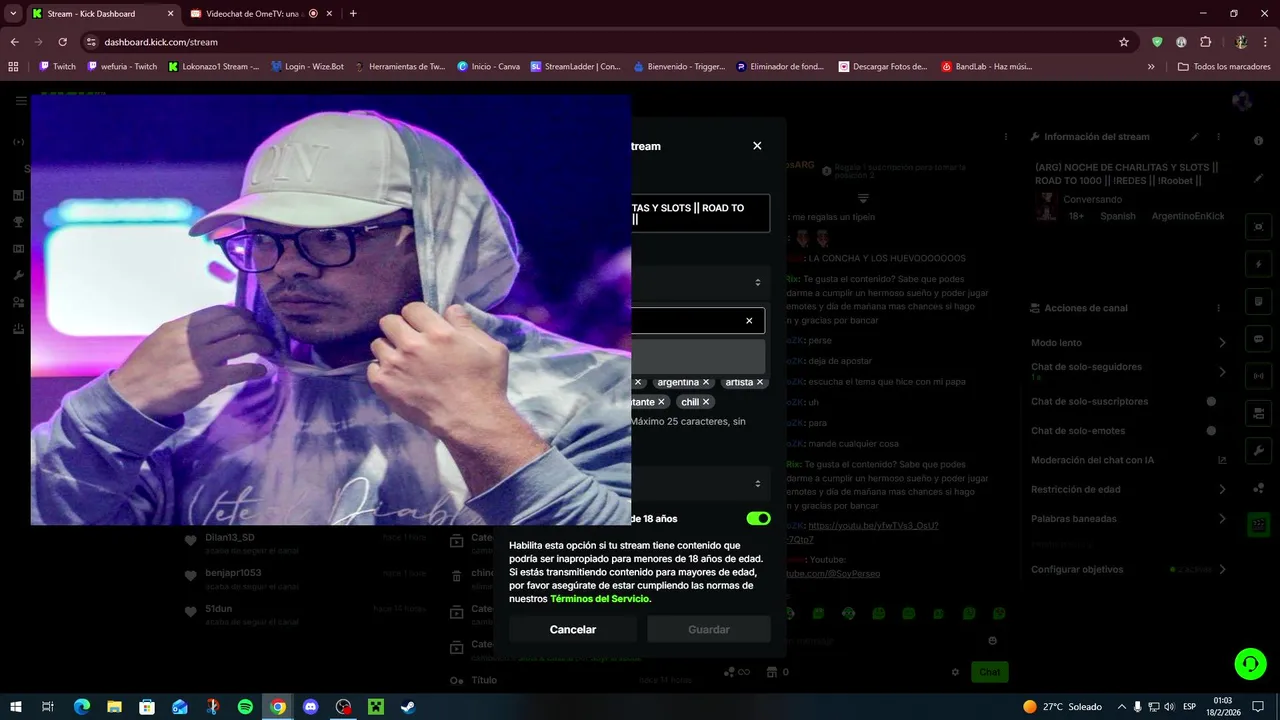Toggle Chat de solo-suscriptores

point(1211,402)
